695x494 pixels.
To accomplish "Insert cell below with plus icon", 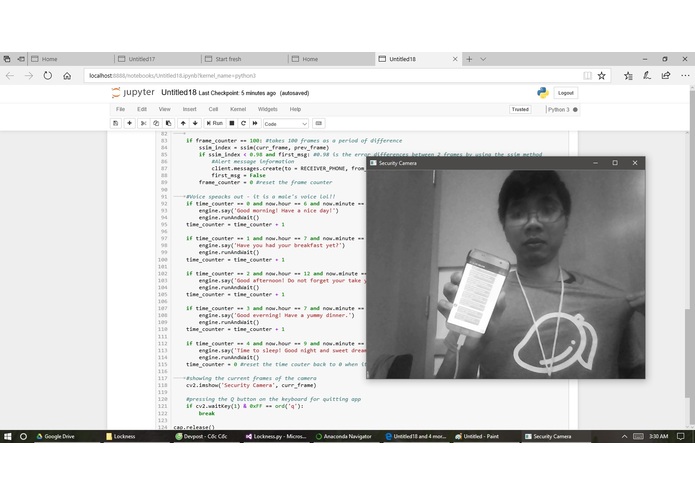I will [x=129, y=123].
